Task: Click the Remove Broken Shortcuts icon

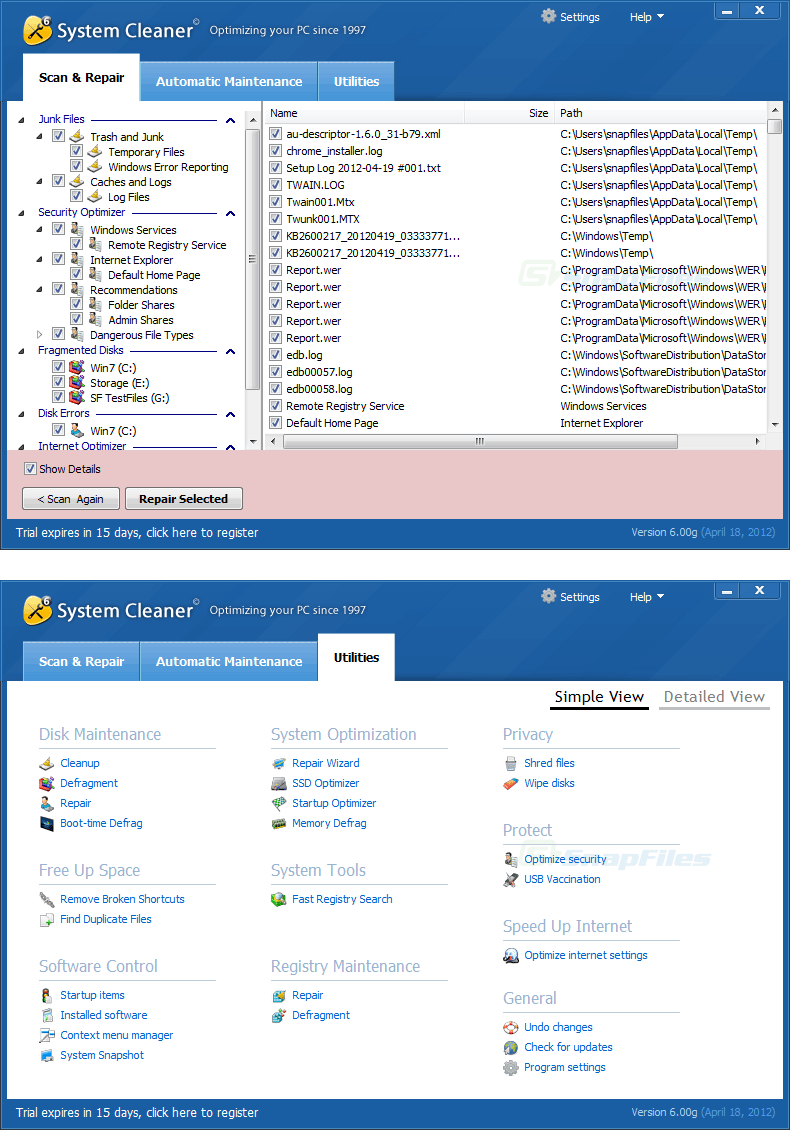Action: click(47, 899)
